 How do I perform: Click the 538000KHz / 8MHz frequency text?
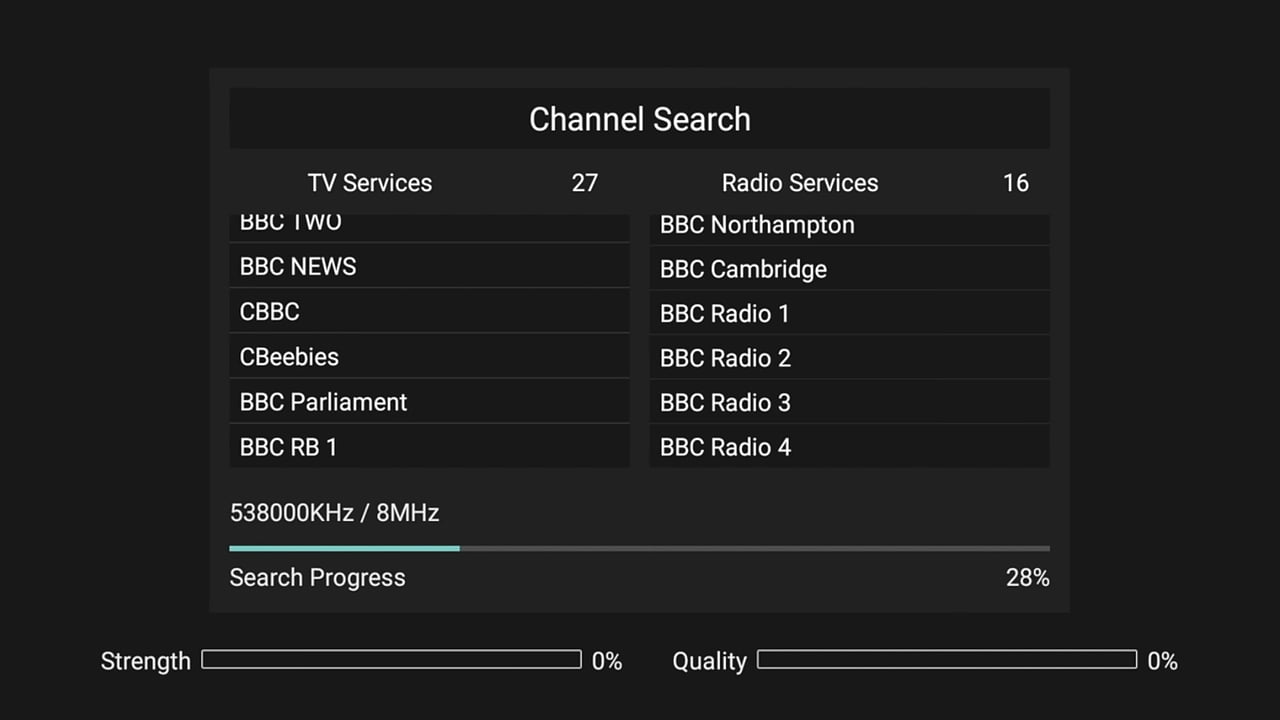(335, 513)
